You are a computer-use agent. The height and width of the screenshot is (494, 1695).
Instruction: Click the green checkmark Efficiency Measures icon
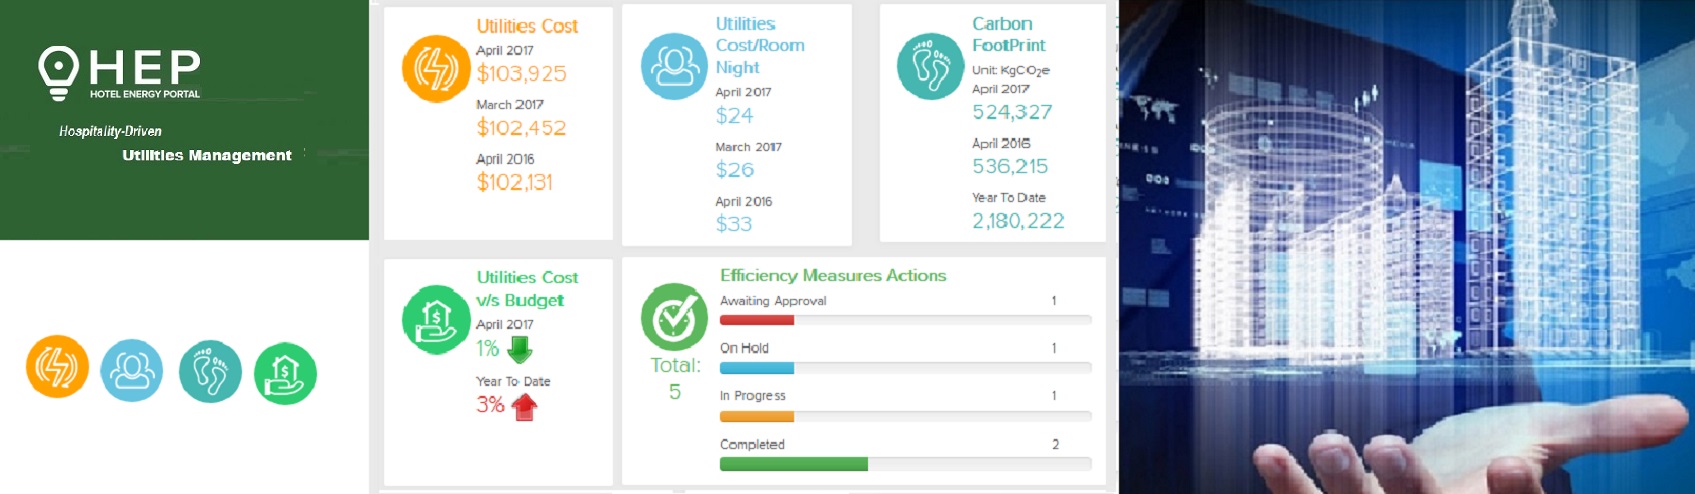[675, 317]
